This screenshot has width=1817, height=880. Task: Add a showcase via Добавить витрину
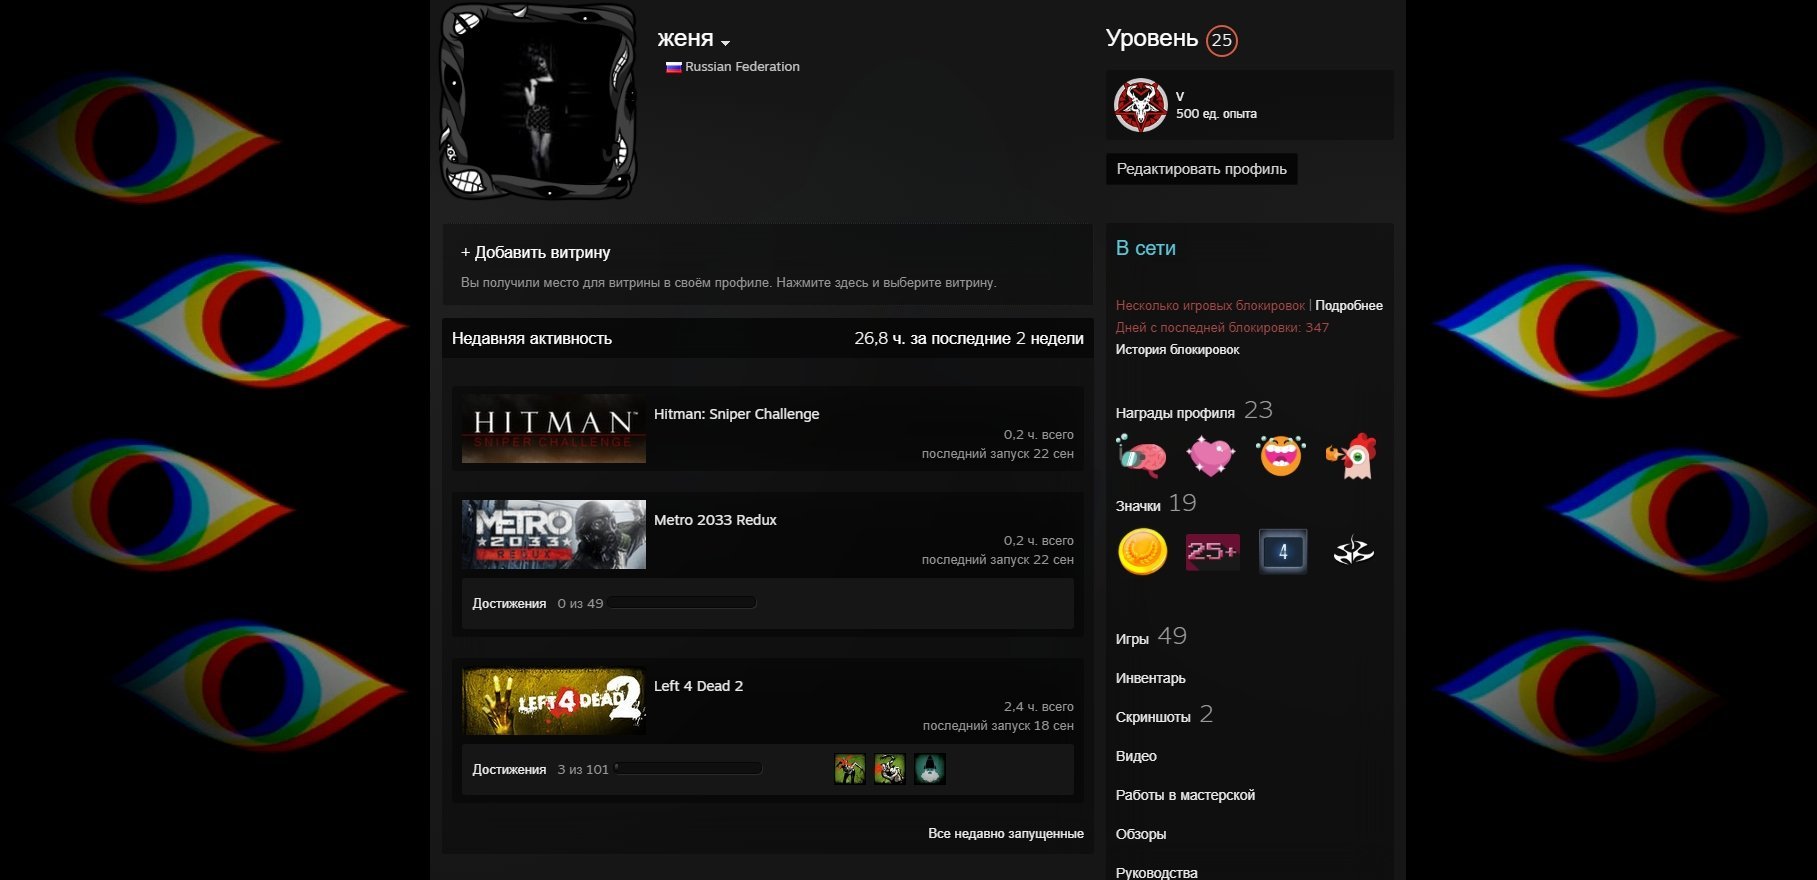536,252
